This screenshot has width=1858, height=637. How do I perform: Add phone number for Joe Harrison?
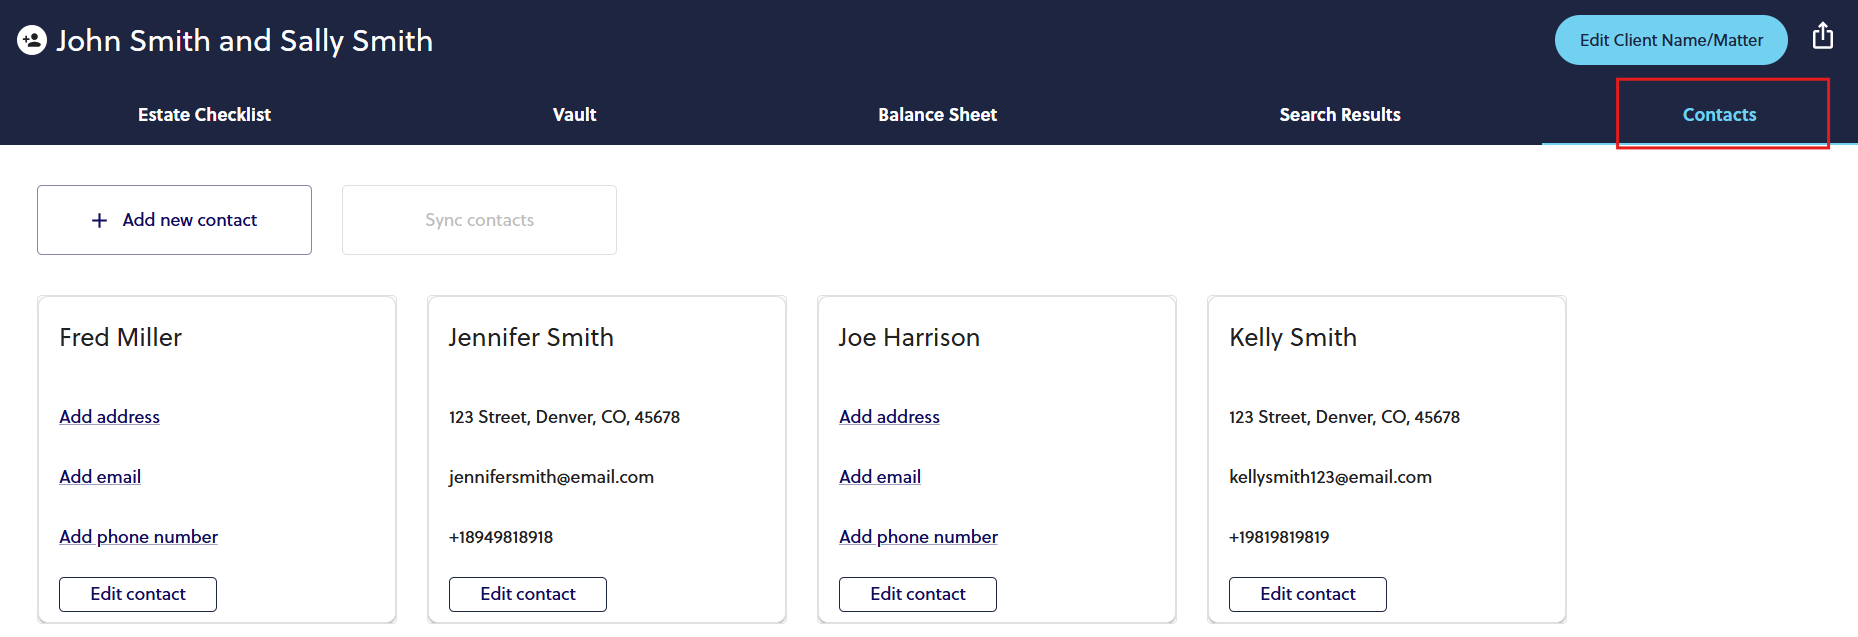(918, 537)
